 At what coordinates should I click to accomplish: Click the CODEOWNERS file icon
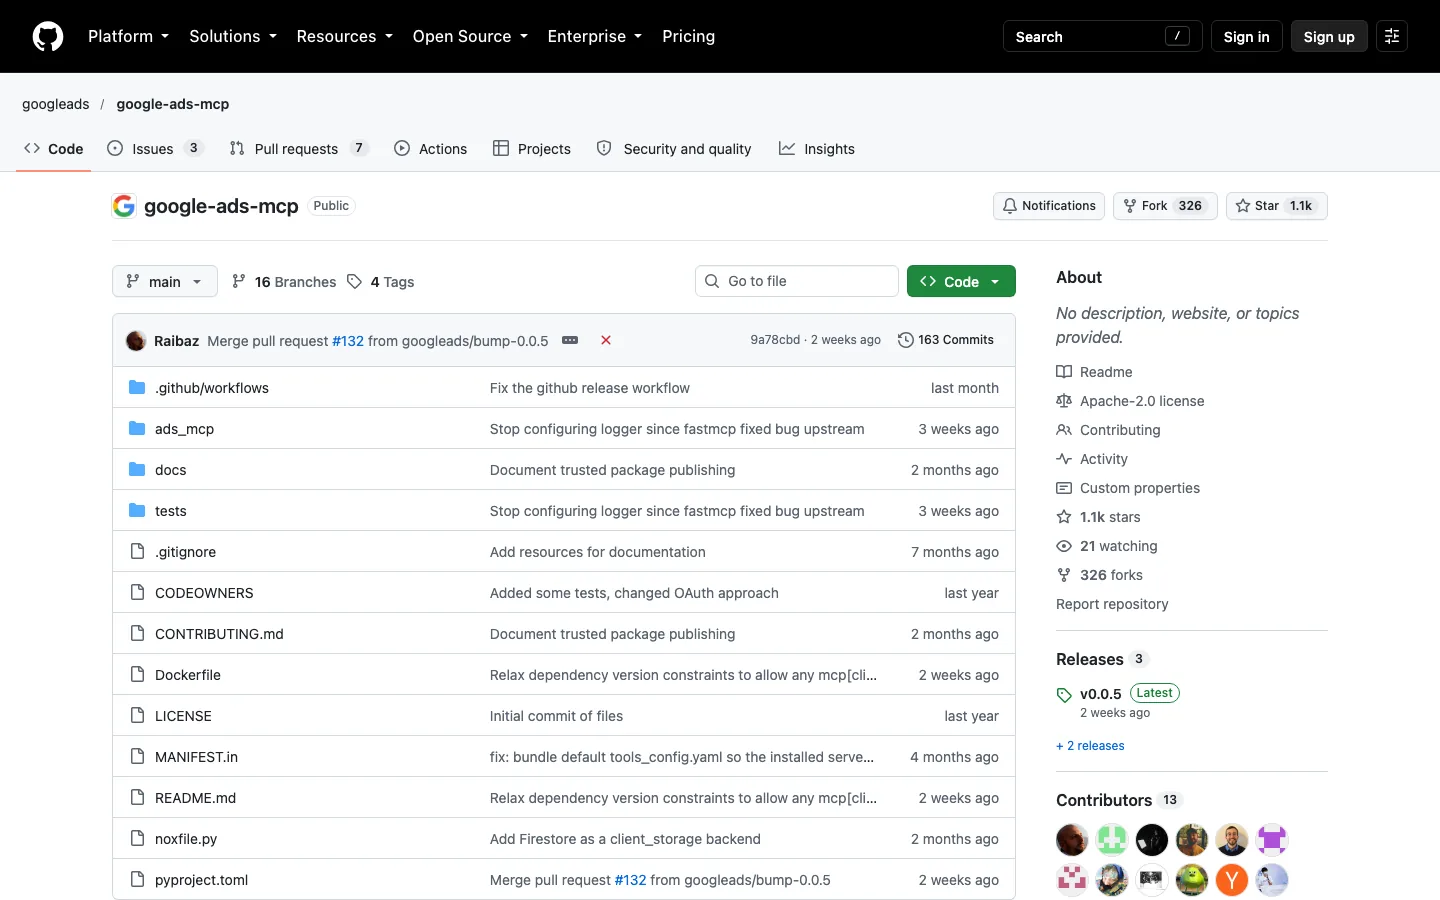coord(137,592)
